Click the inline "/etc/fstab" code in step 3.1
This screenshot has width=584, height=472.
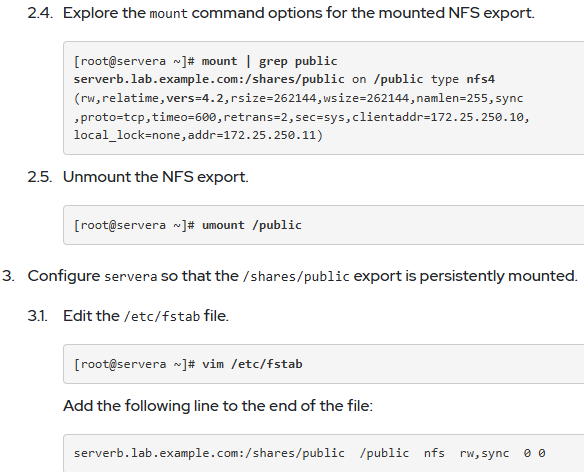coord(162,317)
